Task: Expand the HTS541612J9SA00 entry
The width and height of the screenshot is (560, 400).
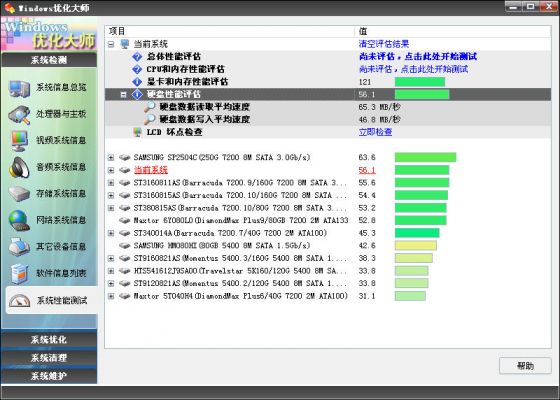Action: (x=111, y=271)
